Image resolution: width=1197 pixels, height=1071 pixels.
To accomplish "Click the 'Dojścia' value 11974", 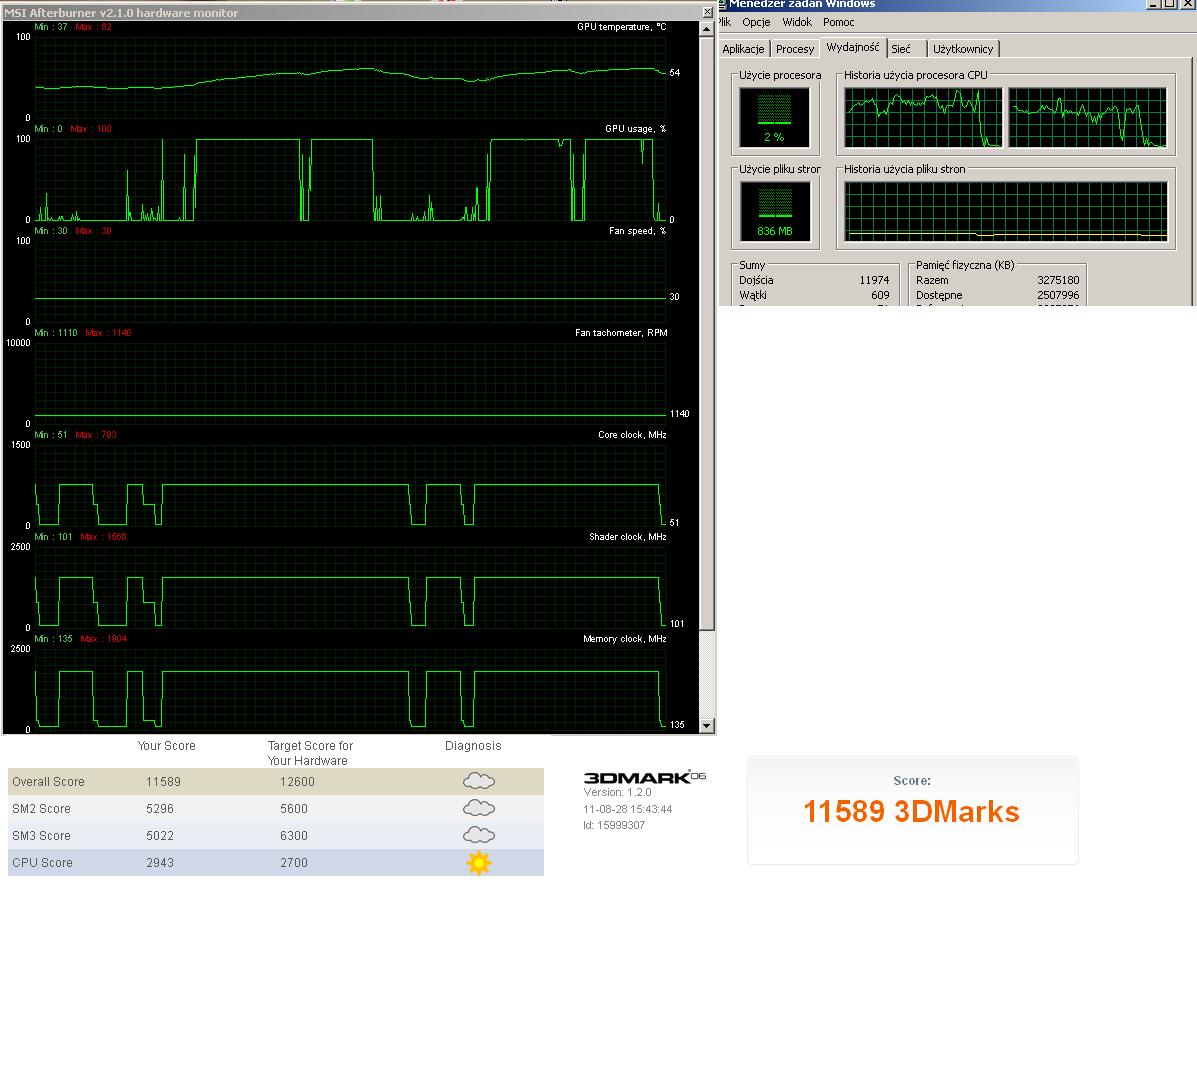I will click(874, 280).
